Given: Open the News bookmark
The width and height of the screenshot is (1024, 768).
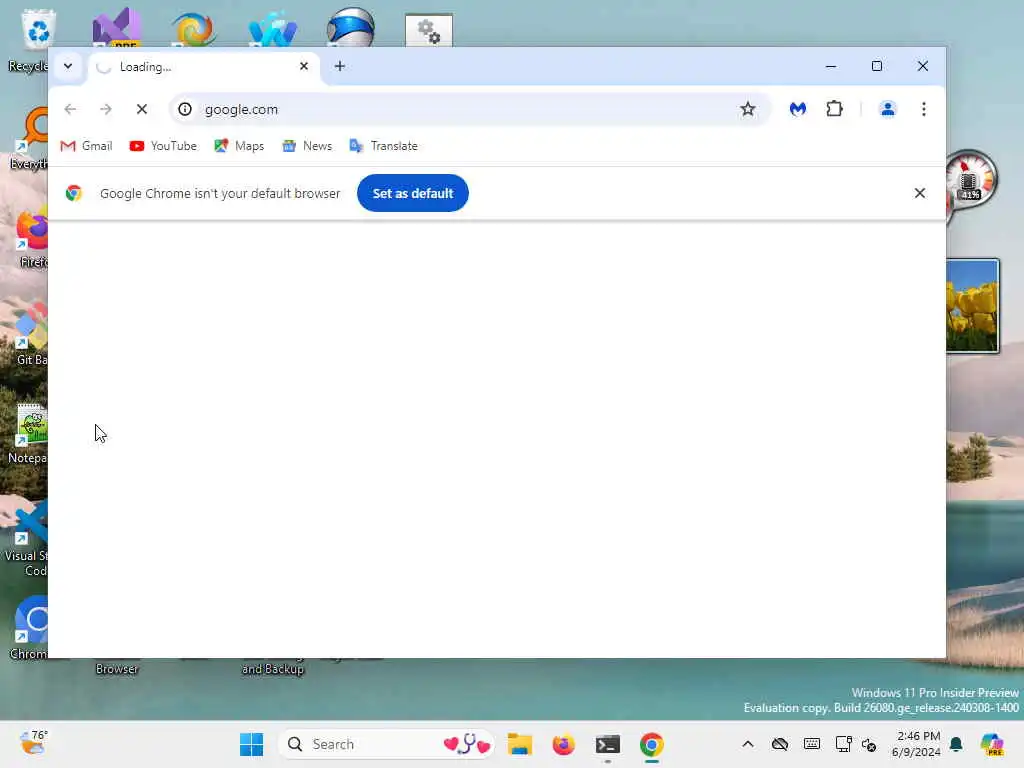Looking at the screenshot, I should coord(307,146).
